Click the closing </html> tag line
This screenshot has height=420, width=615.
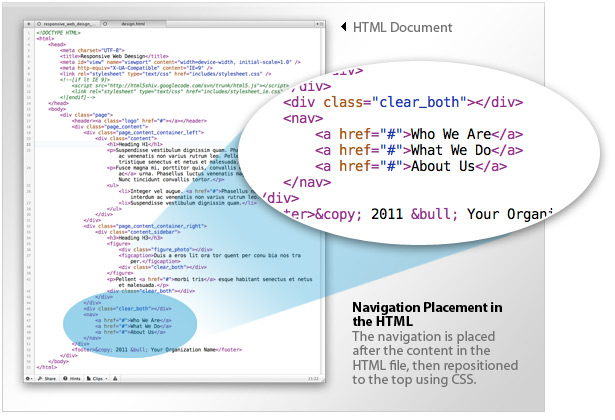47,367
